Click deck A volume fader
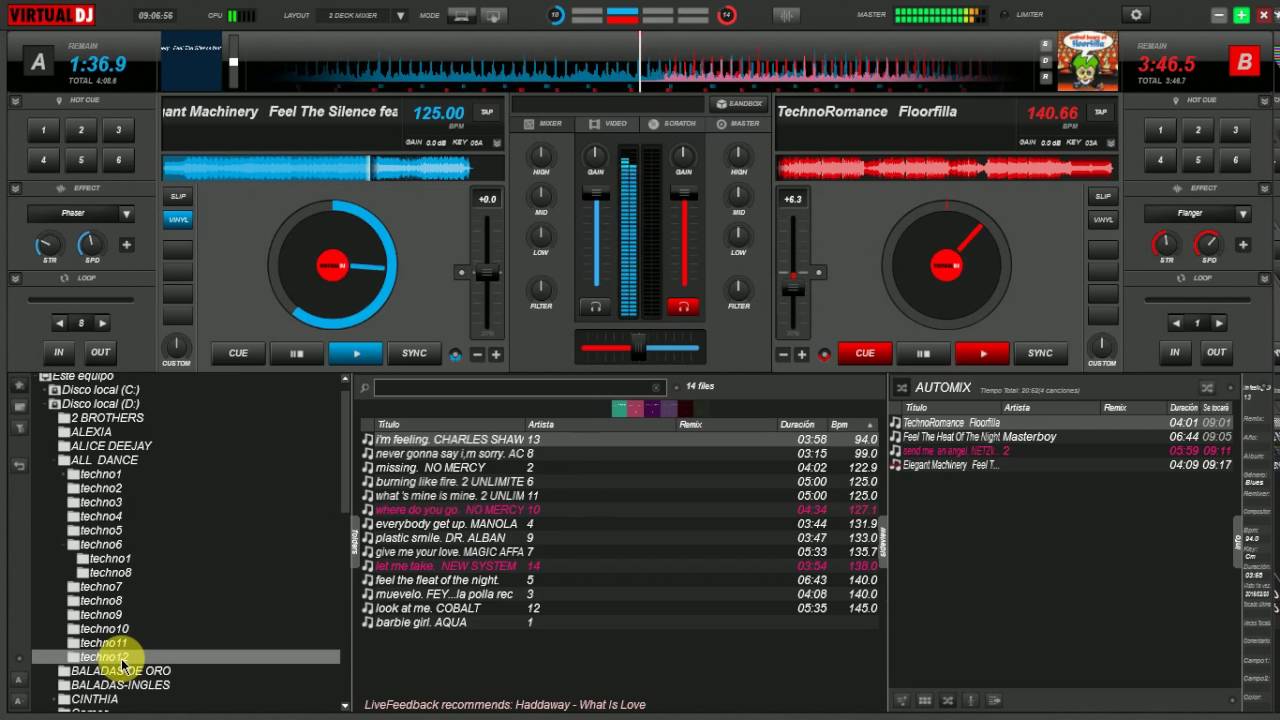Image resolution: width=1280 pixels, height=720 pixels. point(596,193)
